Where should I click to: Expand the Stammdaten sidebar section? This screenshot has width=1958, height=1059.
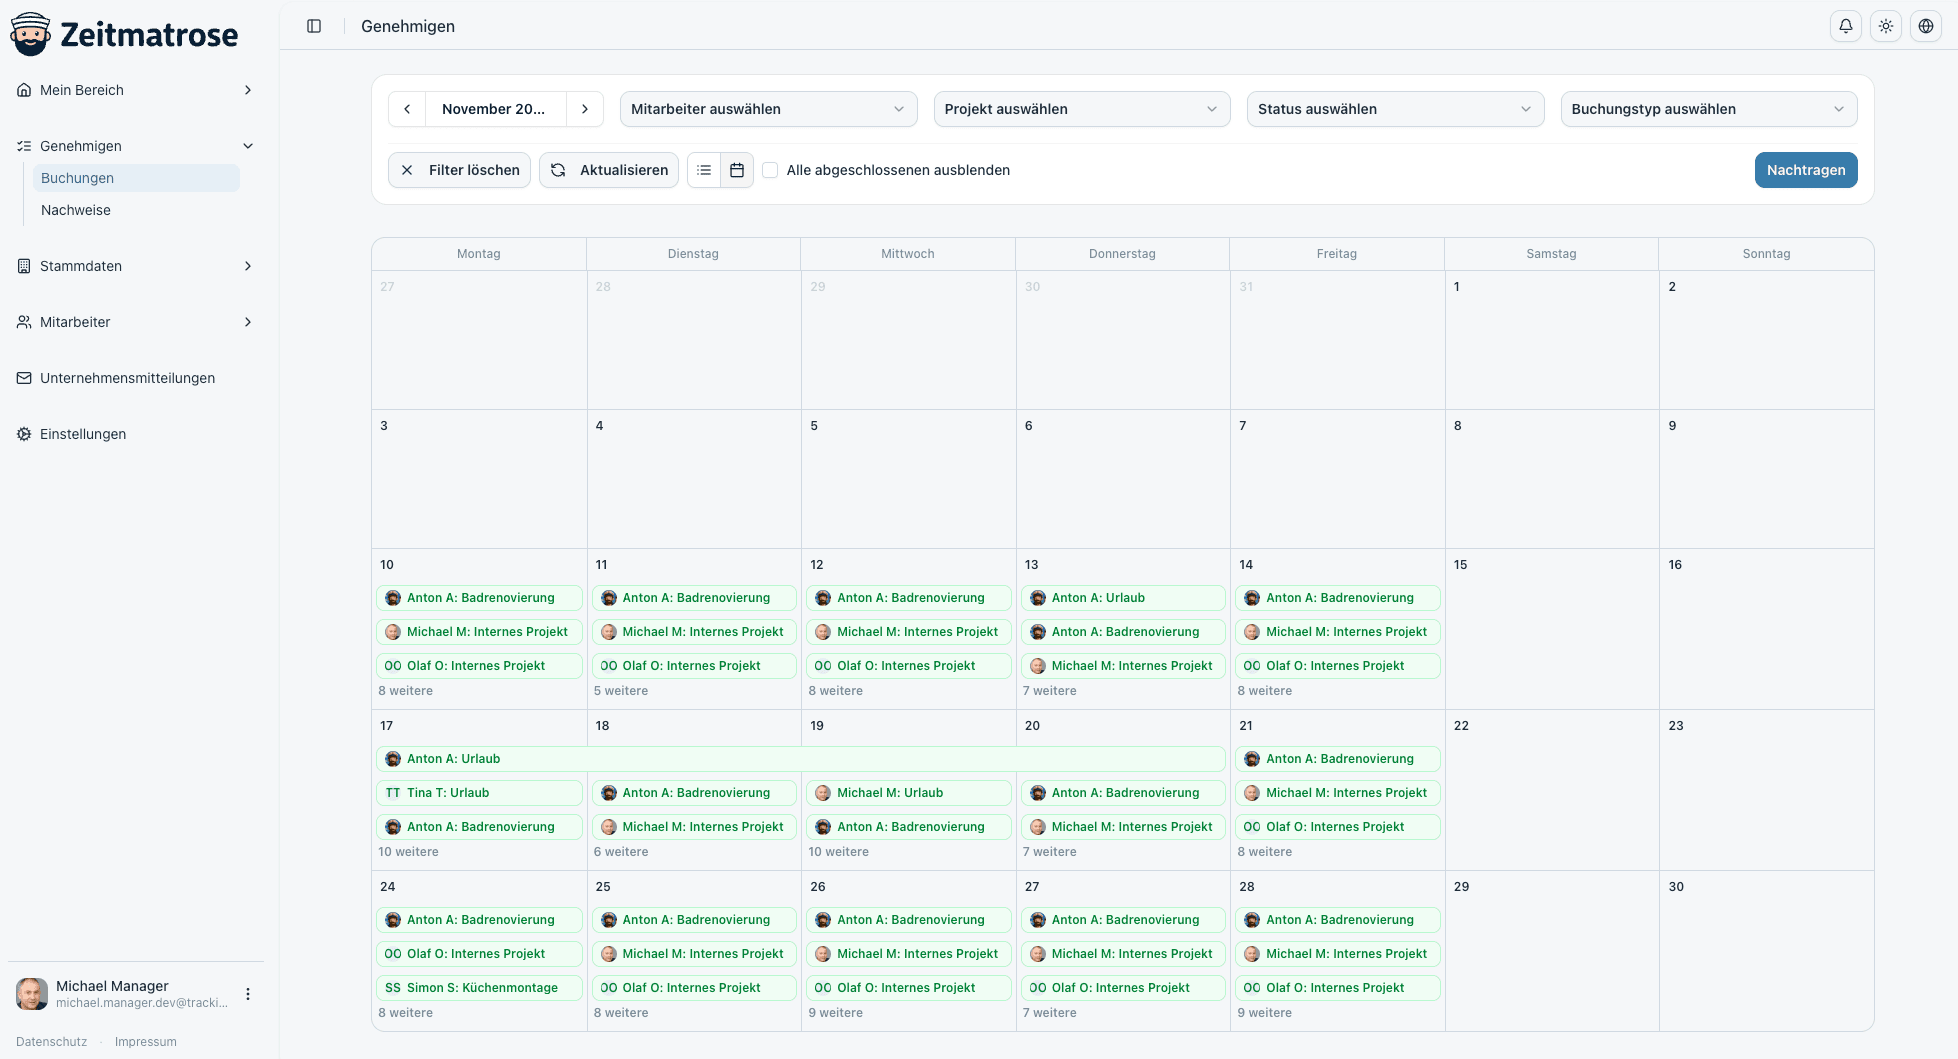pos(136,266)
